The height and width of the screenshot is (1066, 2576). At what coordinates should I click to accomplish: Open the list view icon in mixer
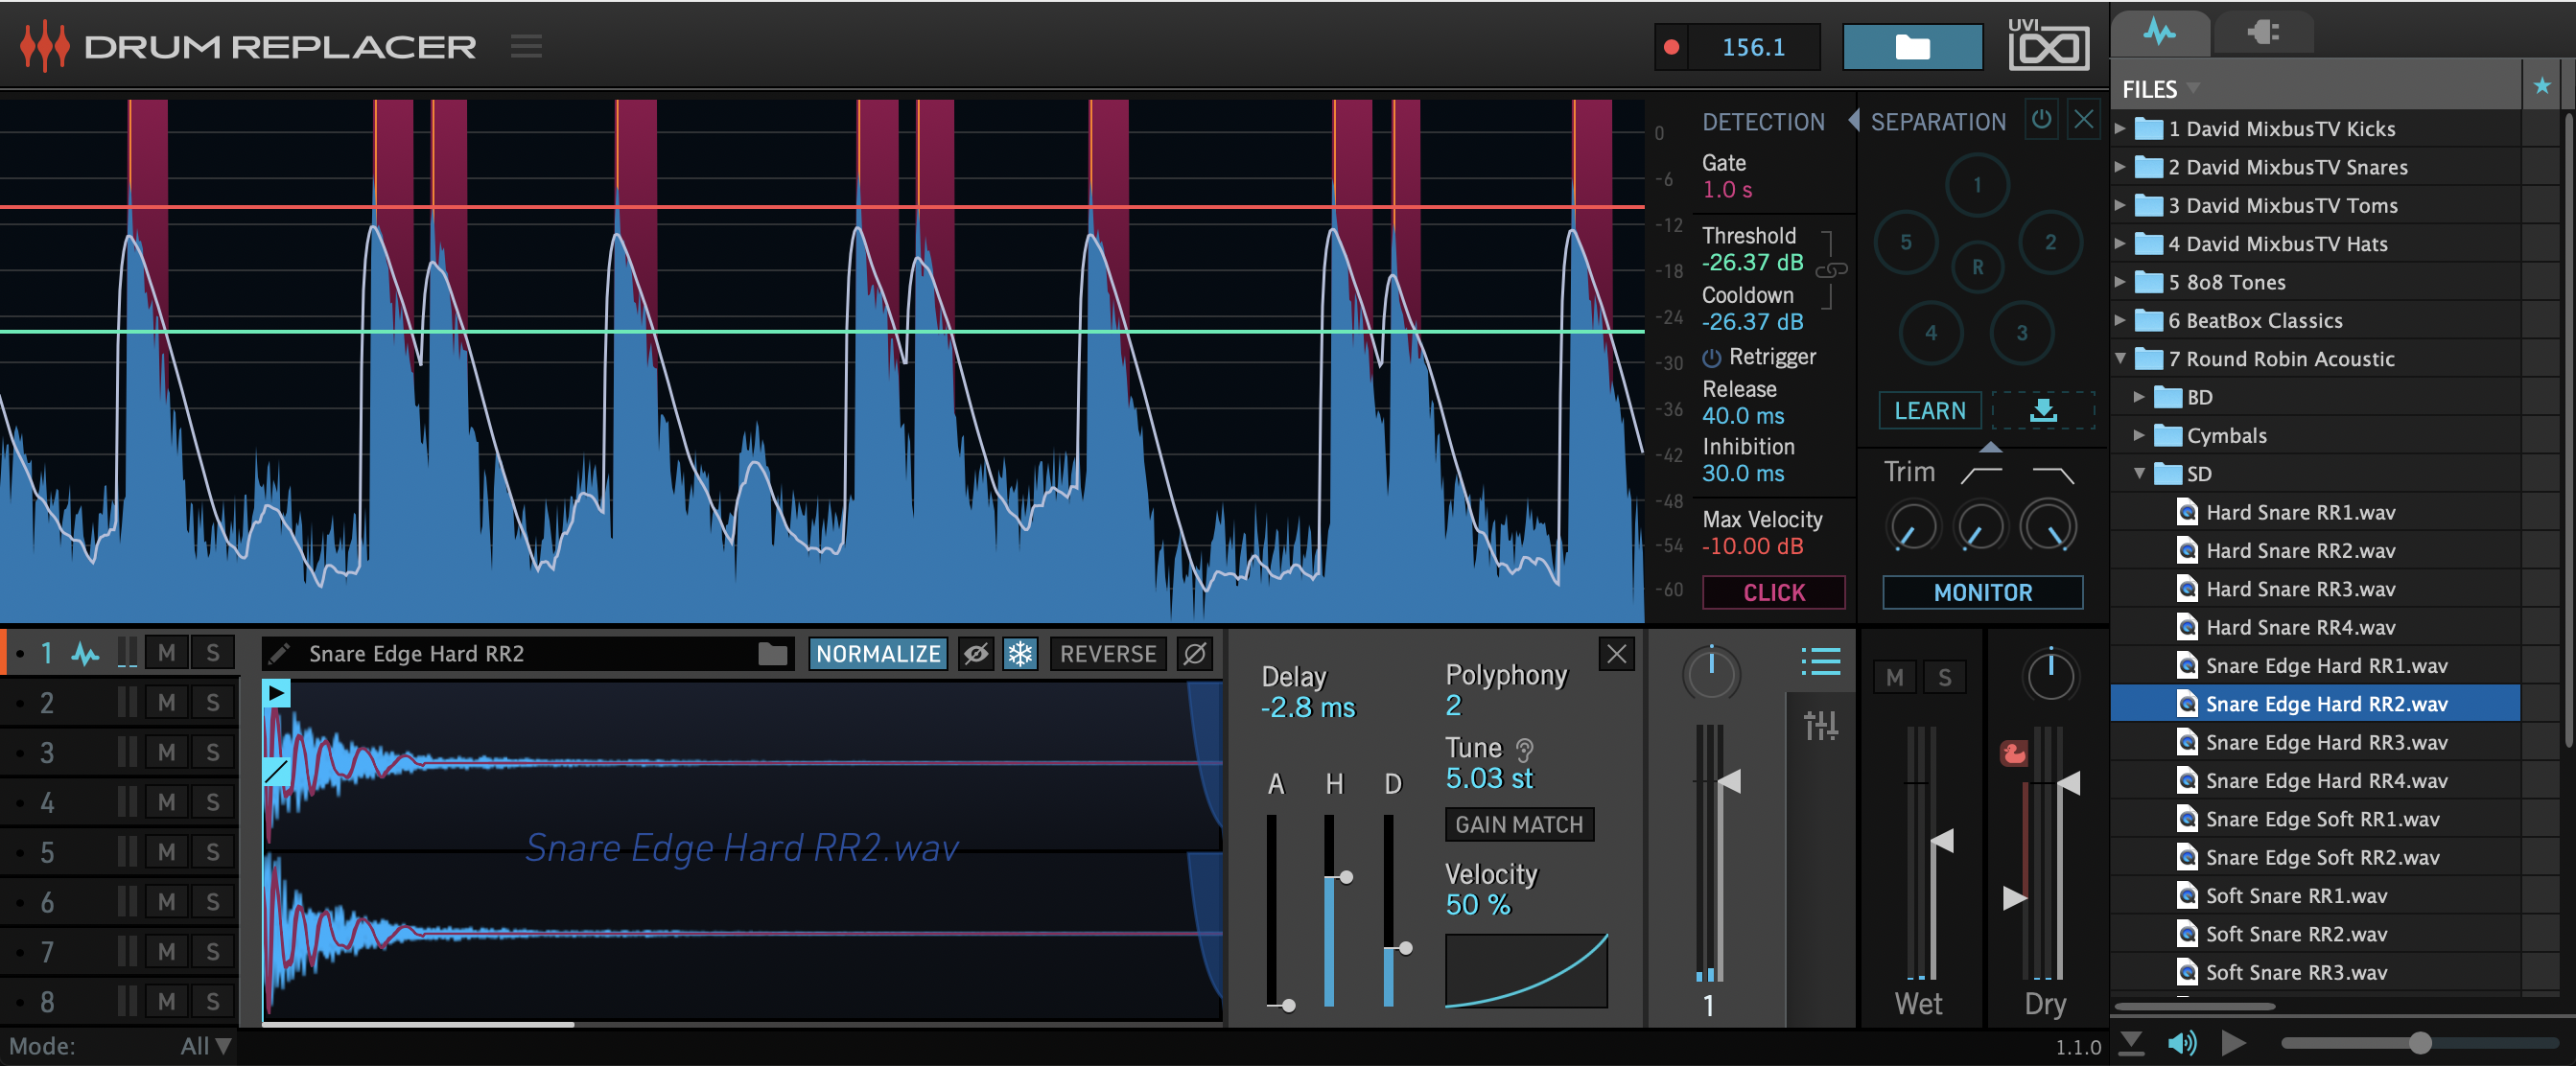point(1820,661)
